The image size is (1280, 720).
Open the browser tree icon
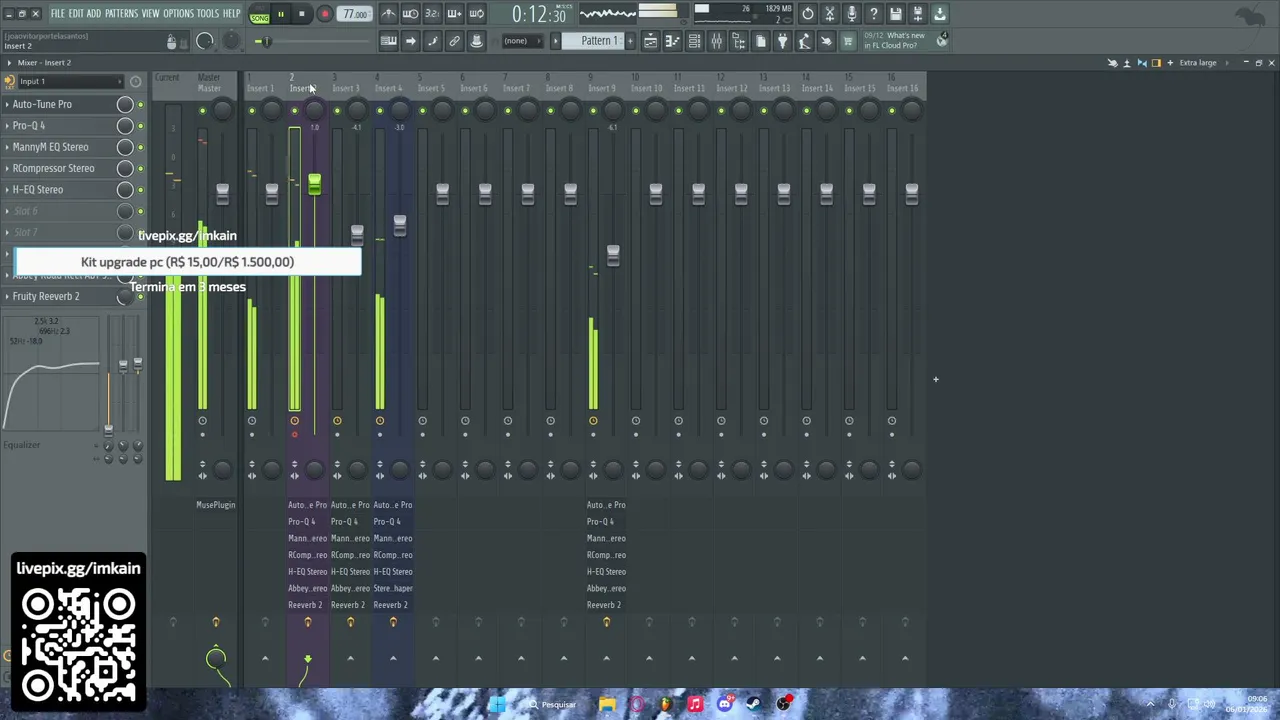click(x=739, y=41)
